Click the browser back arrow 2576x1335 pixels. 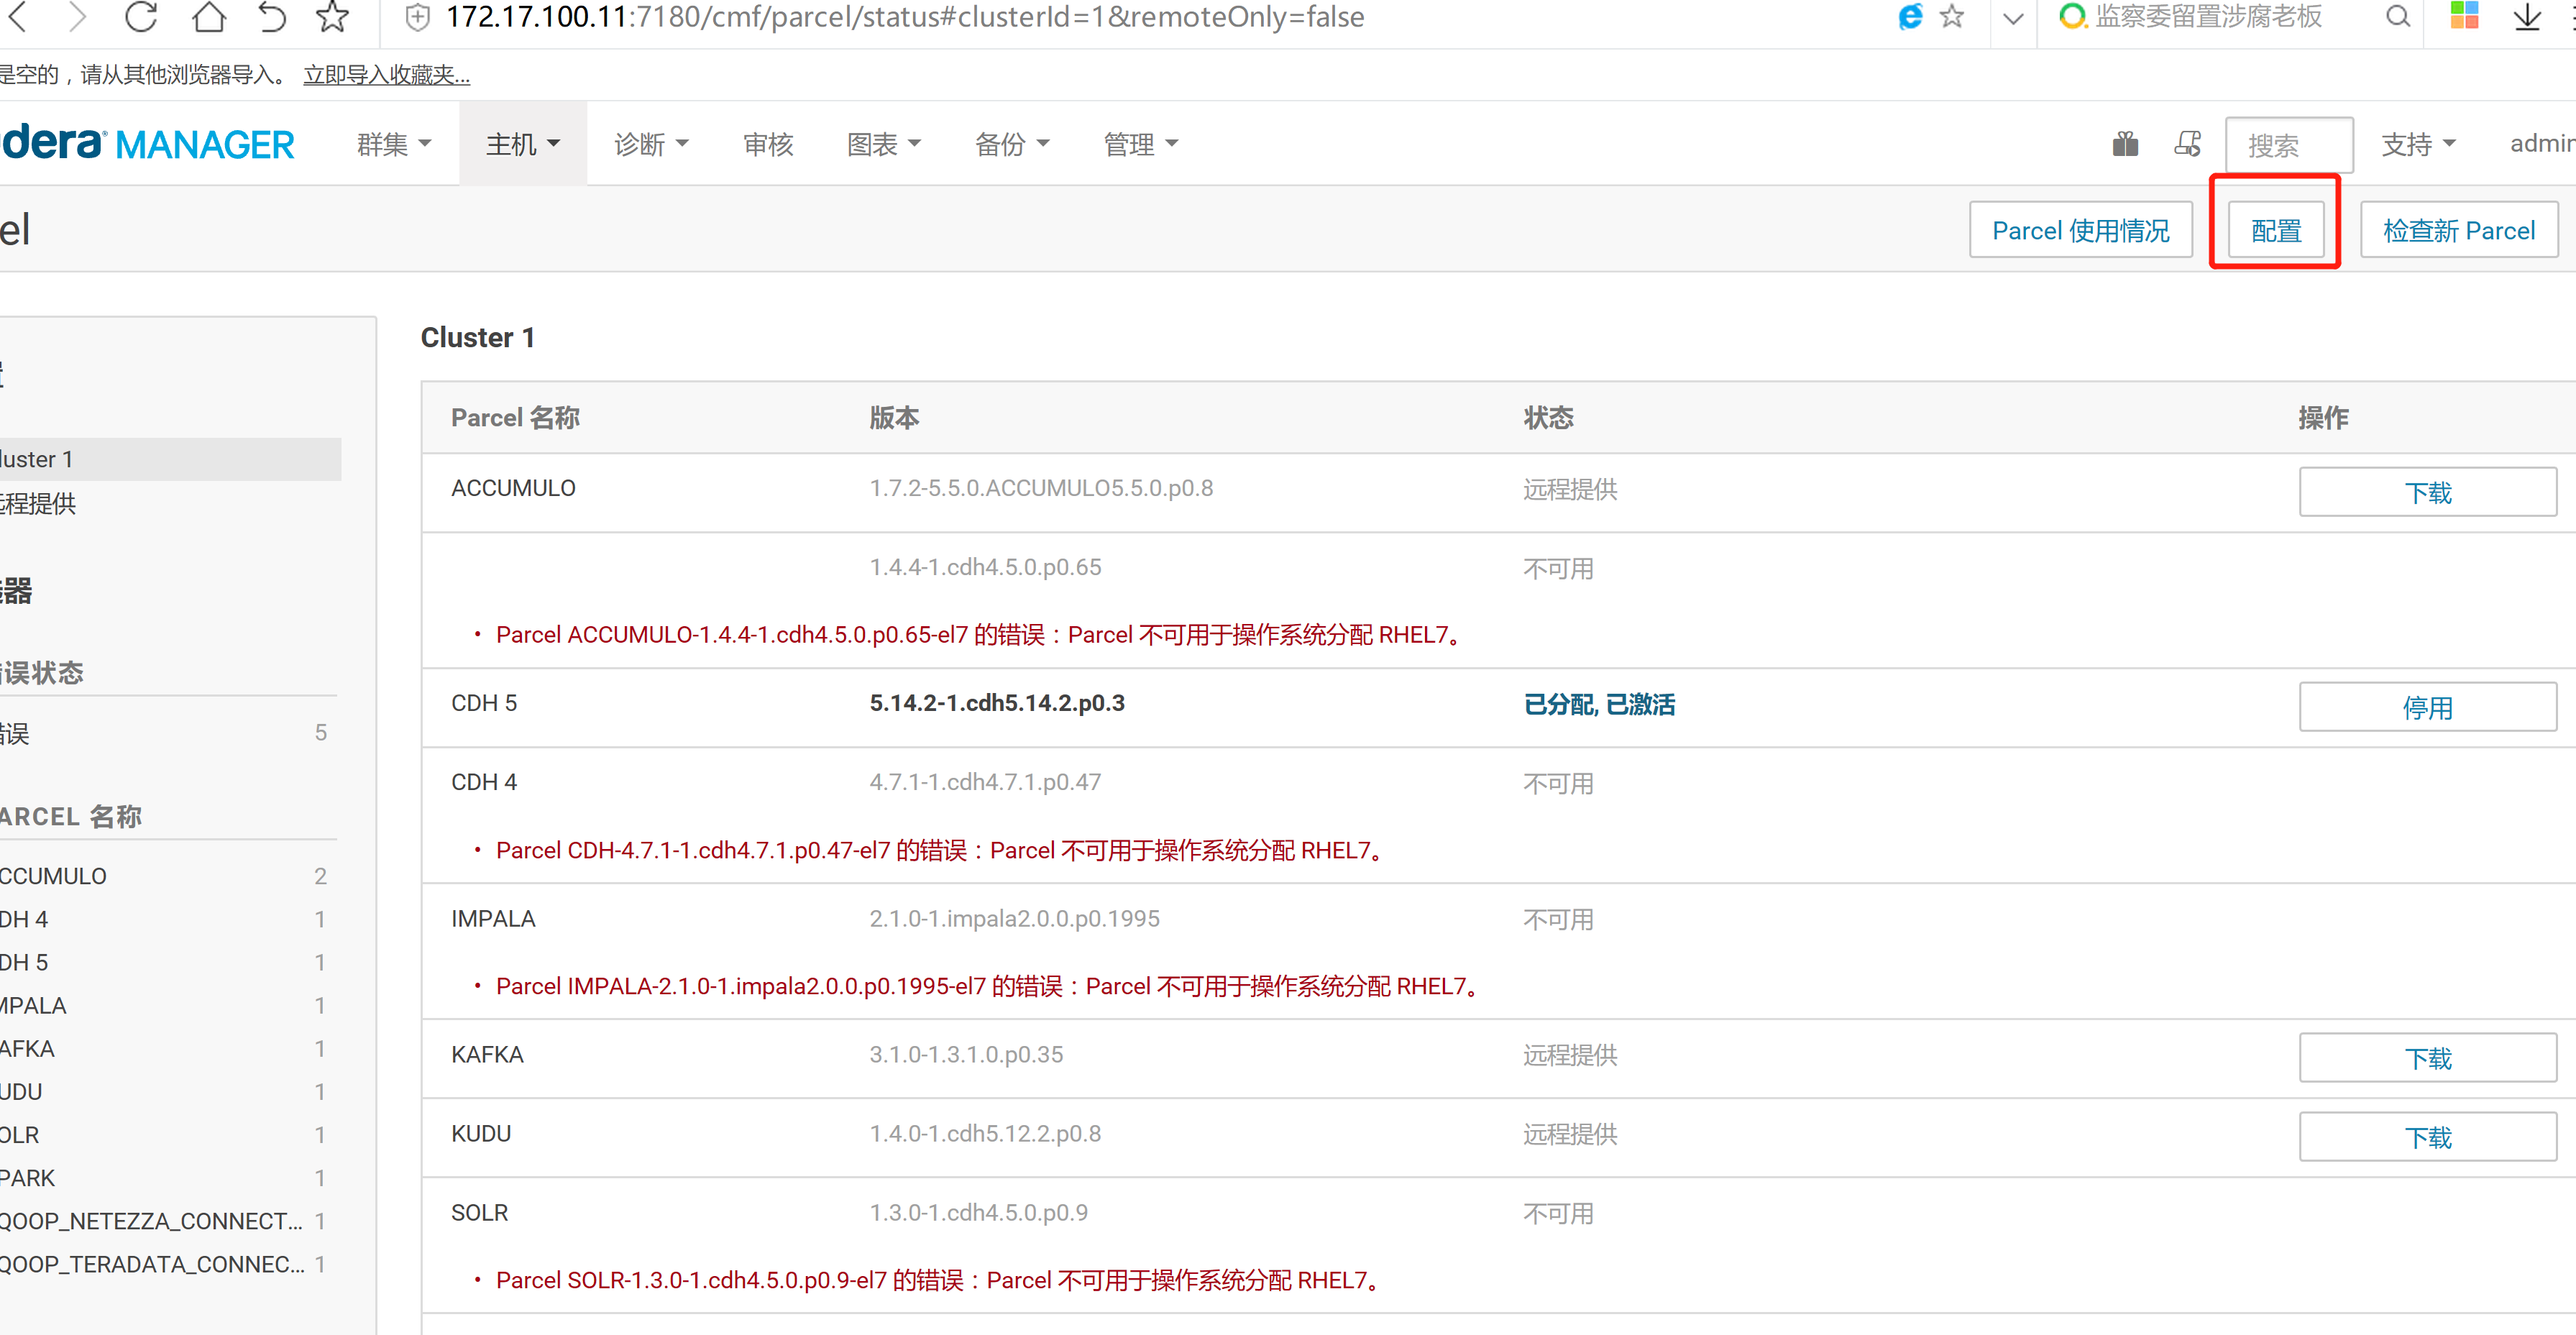[x=17, y=16]
